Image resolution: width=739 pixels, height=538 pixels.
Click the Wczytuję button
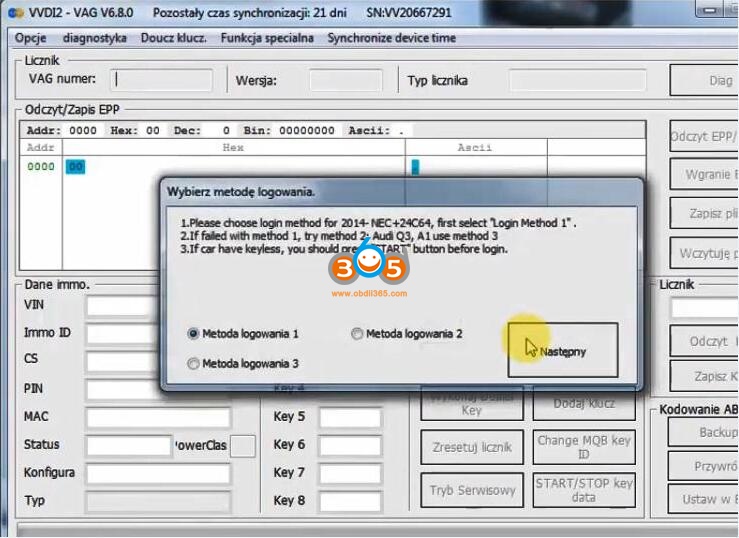coord(704,253)
